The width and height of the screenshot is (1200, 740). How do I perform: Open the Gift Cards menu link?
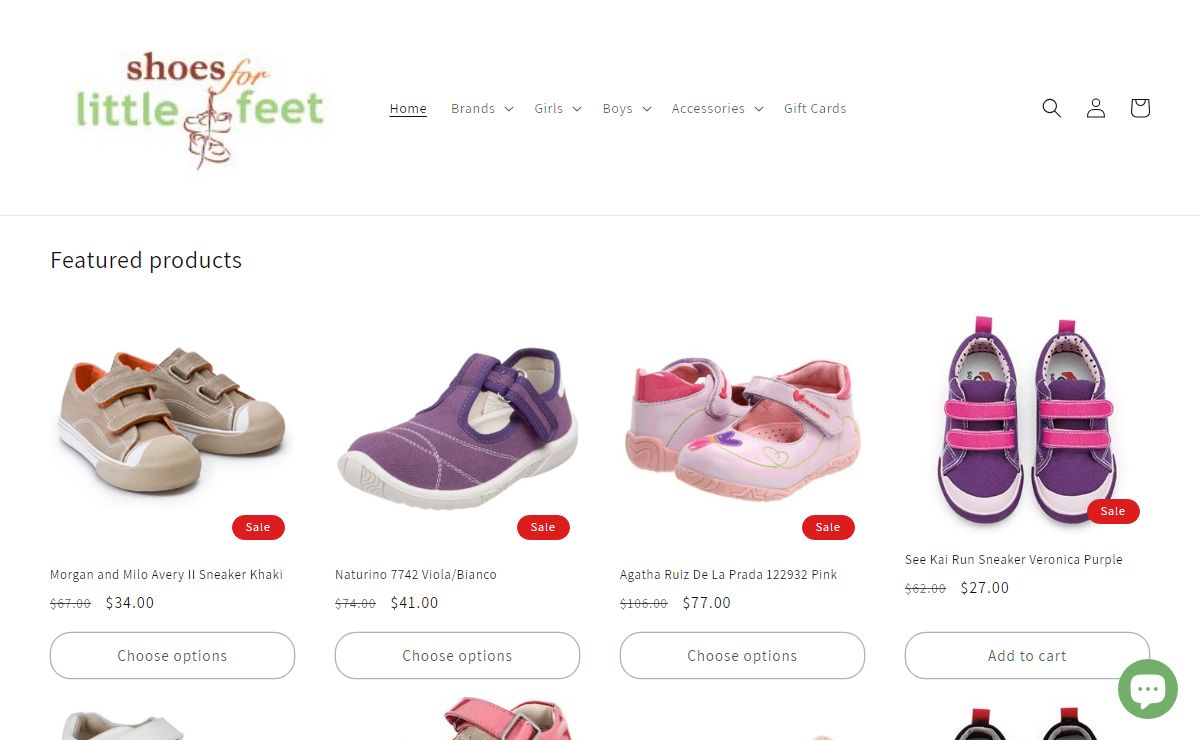point(815,108)
